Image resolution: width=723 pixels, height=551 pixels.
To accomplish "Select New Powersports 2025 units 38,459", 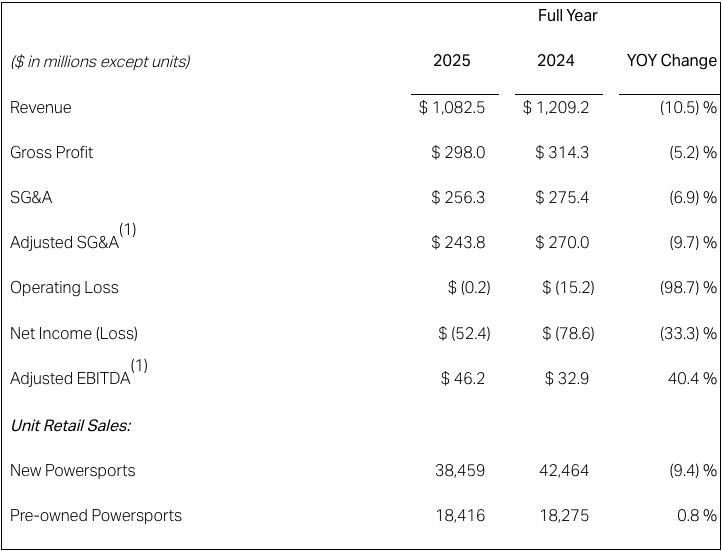I will [x=460, y=470].
